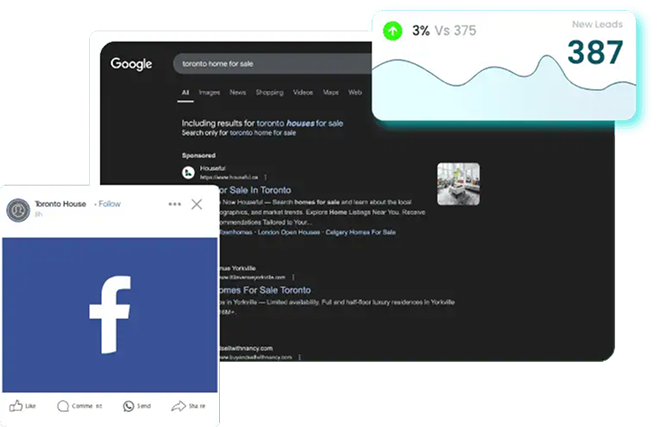Click the Sponsored label
Image resolution: width=657 pixels, height=427 pixels.
199,155
